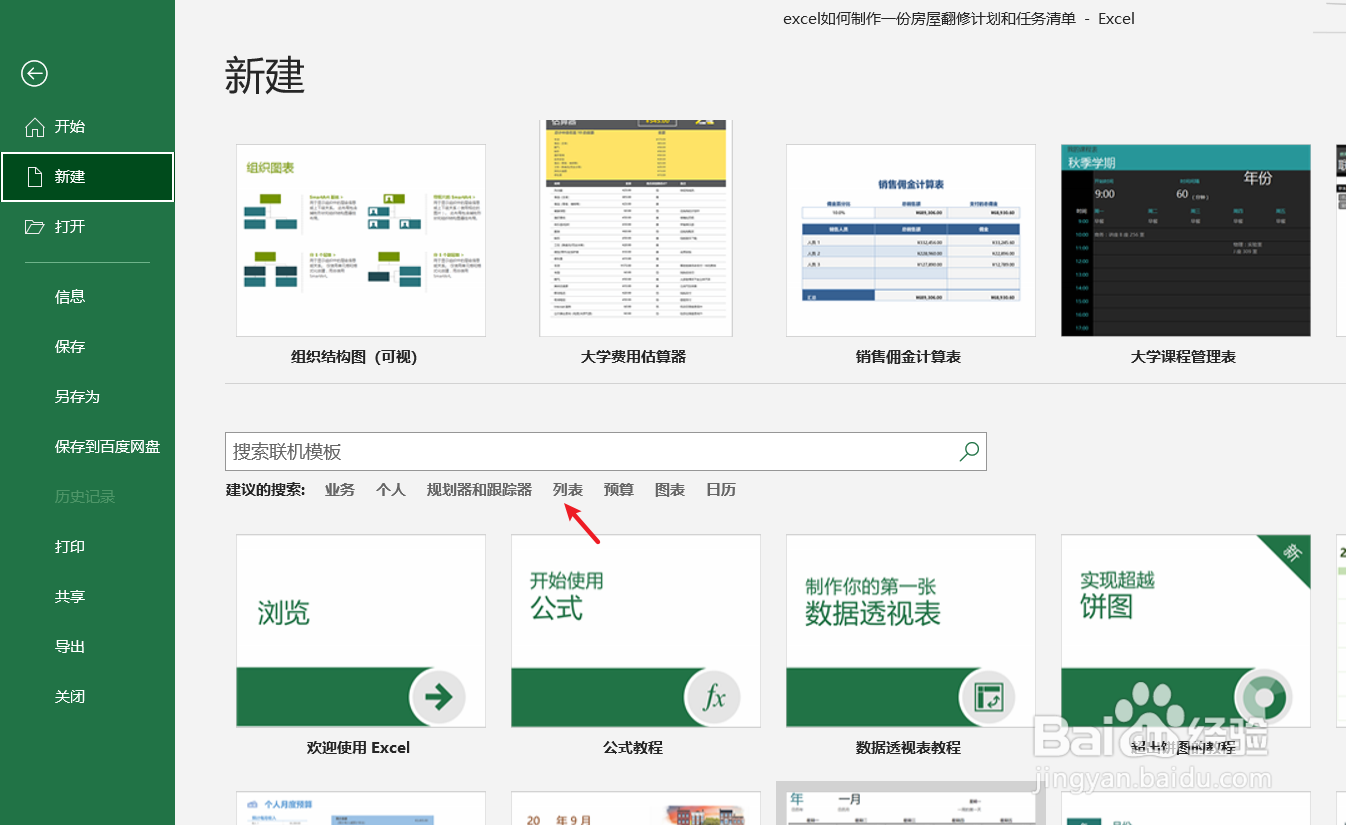Click the open folder icon beside 打开
Screen dimensions: 1346x825
35,227
